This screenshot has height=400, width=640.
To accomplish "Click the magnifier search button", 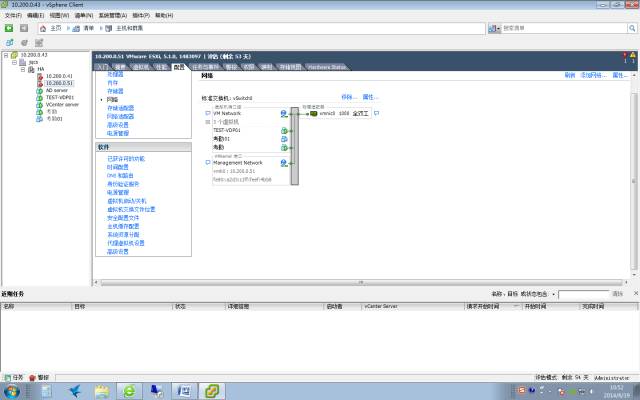I will 632,28.
